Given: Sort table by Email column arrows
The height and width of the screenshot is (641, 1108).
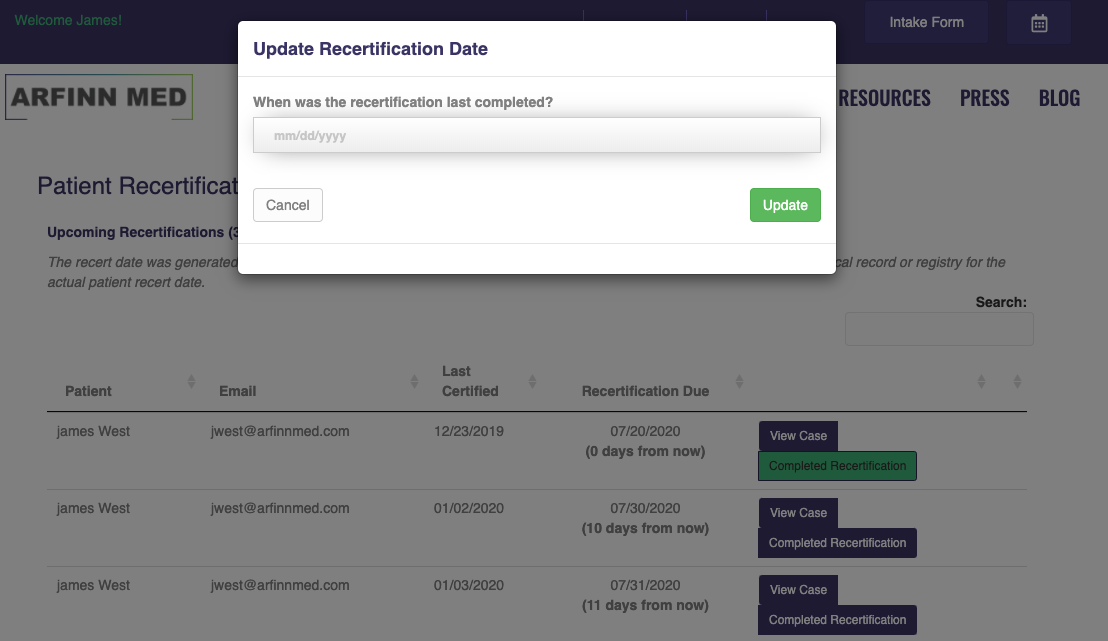Looking at the screenshot, I should (x=414, y=381).
